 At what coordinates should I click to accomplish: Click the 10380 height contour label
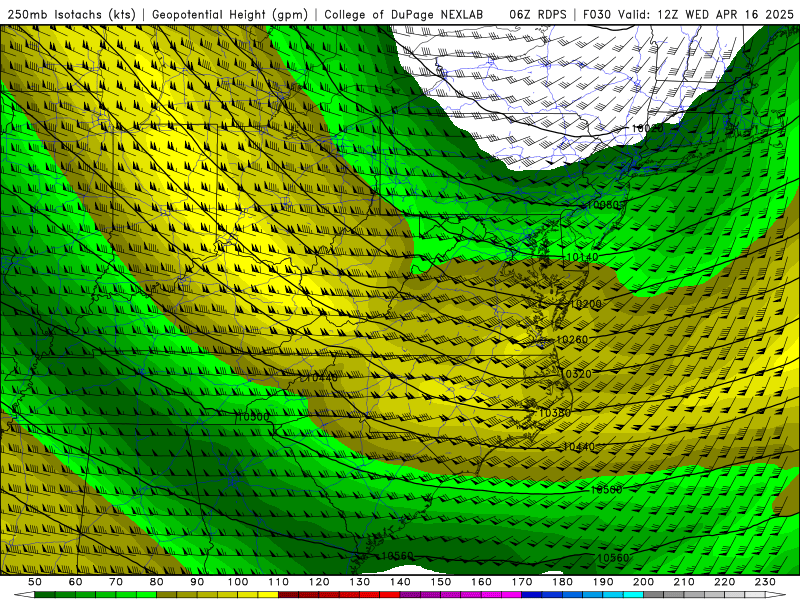(555, 413)
